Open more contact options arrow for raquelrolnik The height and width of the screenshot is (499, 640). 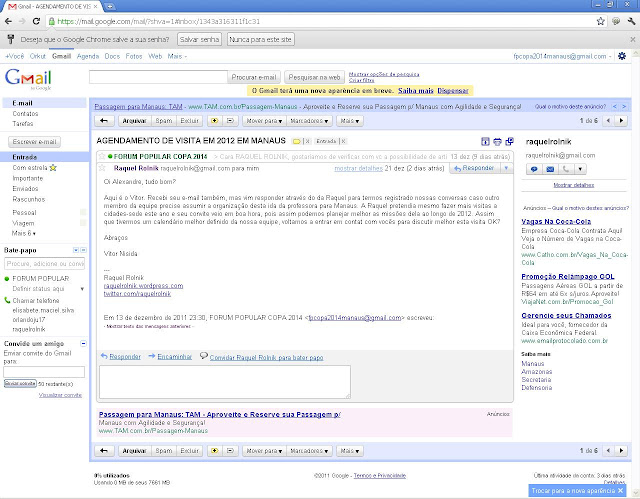[580, 169]
